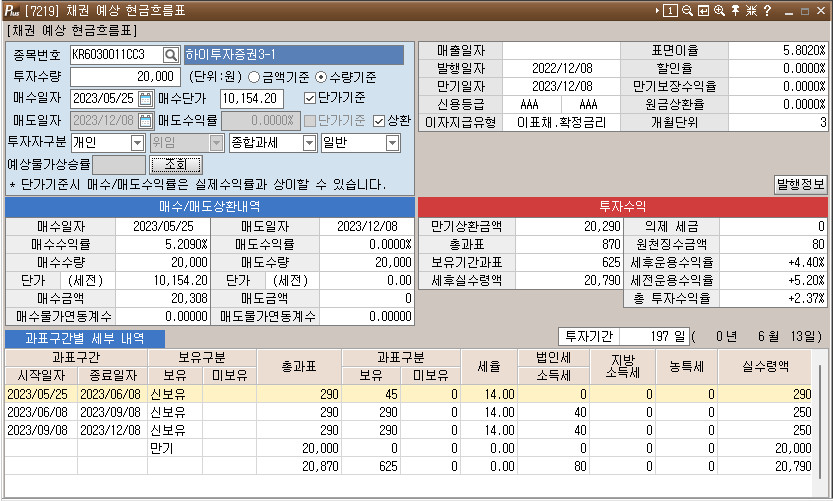Click 매수단가 input field 10,154.20
833x501 pixels.
(x=252, y=98)
